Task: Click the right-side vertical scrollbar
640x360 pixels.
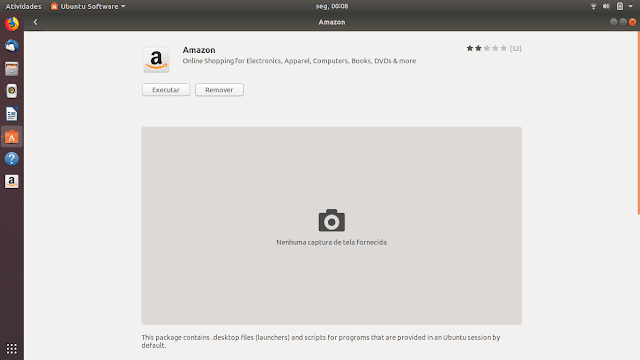Action: click(x=638, y=122)
